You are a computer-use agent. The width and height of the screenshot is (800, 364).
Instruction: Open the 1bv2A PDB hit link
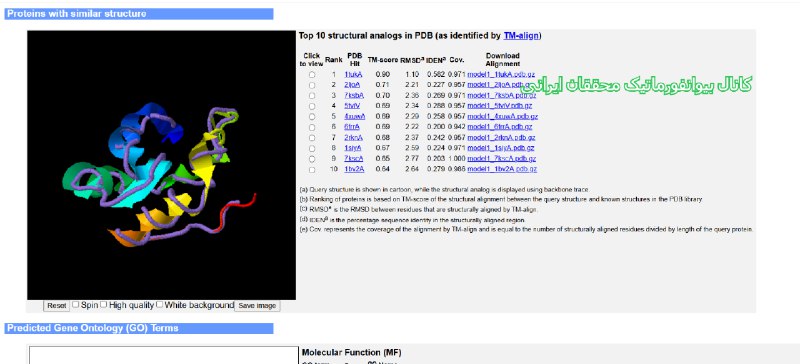tap(354, 169)
